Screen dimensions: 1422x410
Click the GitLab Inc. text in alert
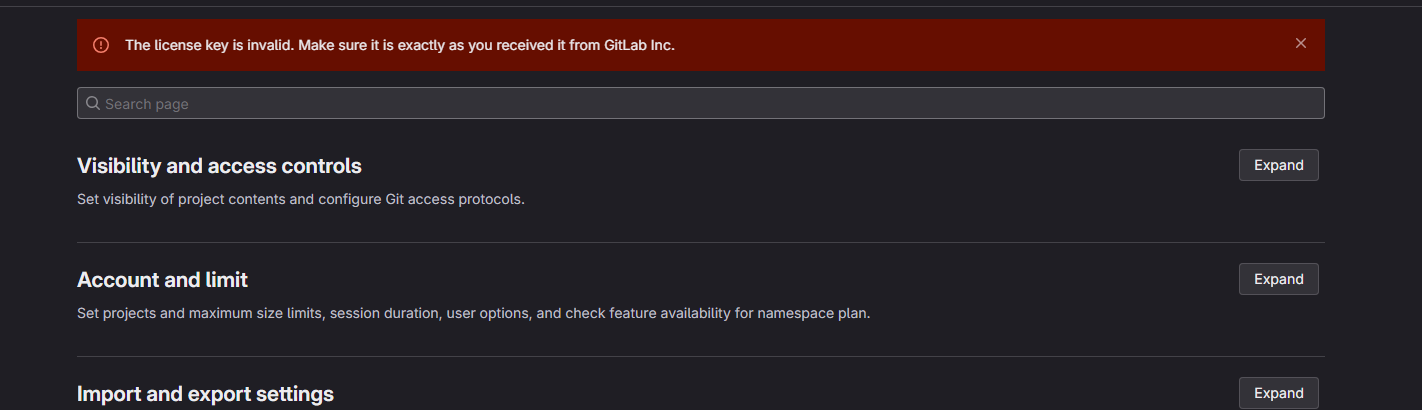pos(639,45)
